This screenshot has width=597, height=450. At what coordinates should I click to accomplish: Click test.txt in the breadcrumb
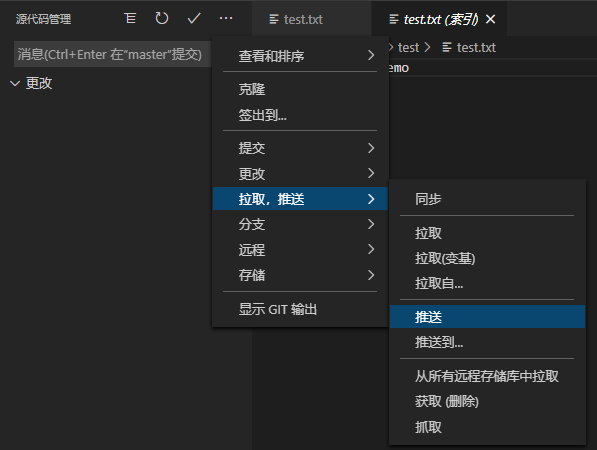coord(476,48)
